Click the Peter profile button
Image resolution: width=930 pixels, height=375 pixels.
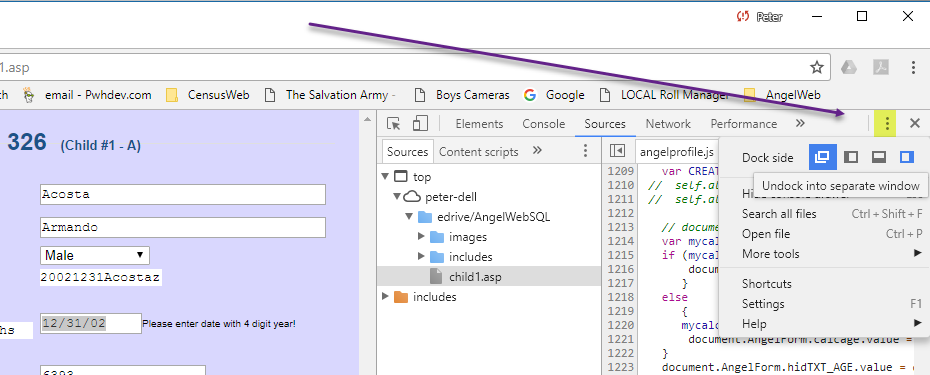pos(759,17)
